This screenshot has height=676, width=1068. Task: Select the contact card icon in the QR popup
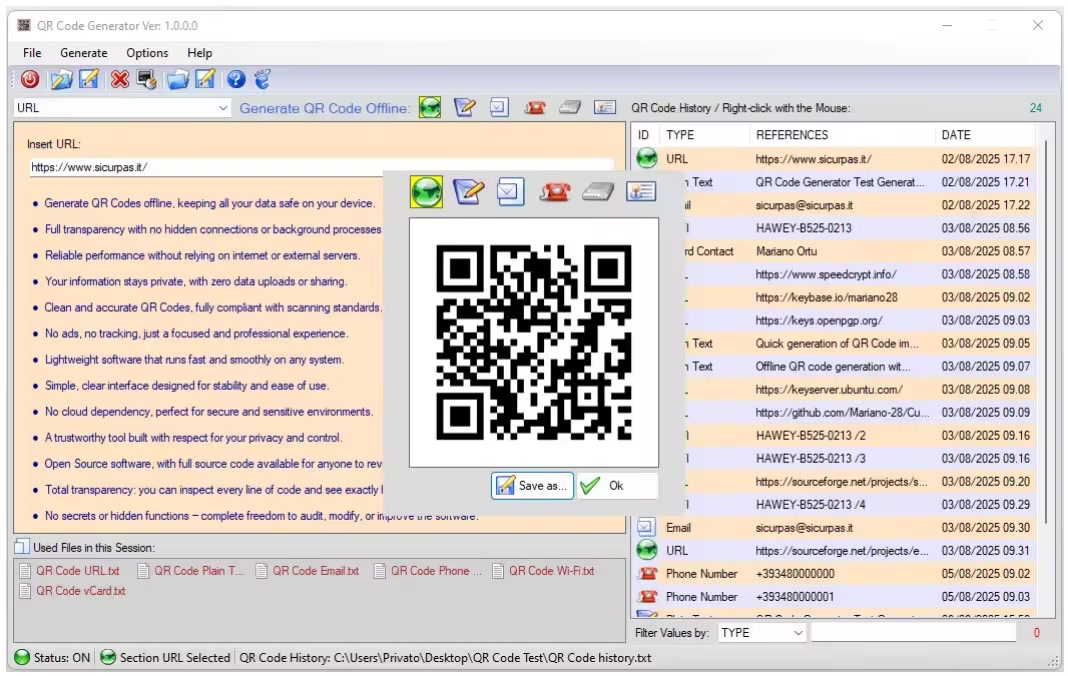tap(641, 191)
